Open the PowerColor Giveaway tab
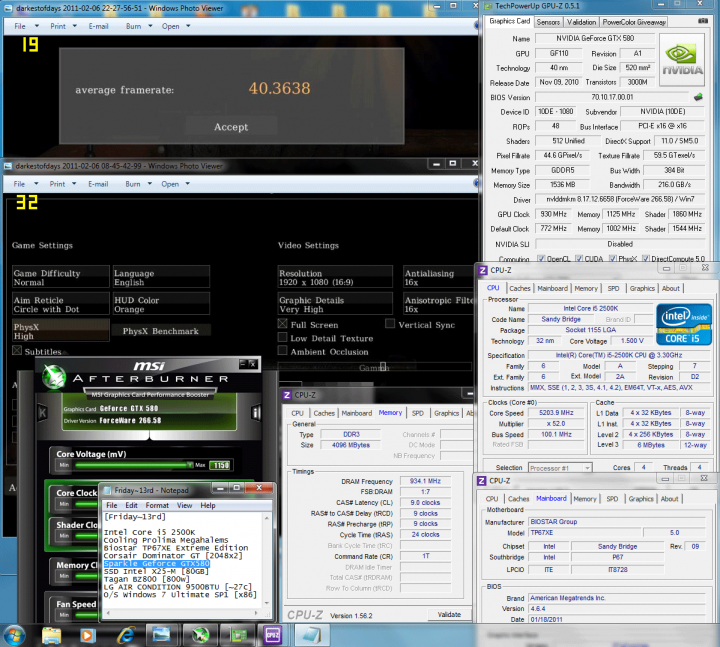 click(634, 22)
